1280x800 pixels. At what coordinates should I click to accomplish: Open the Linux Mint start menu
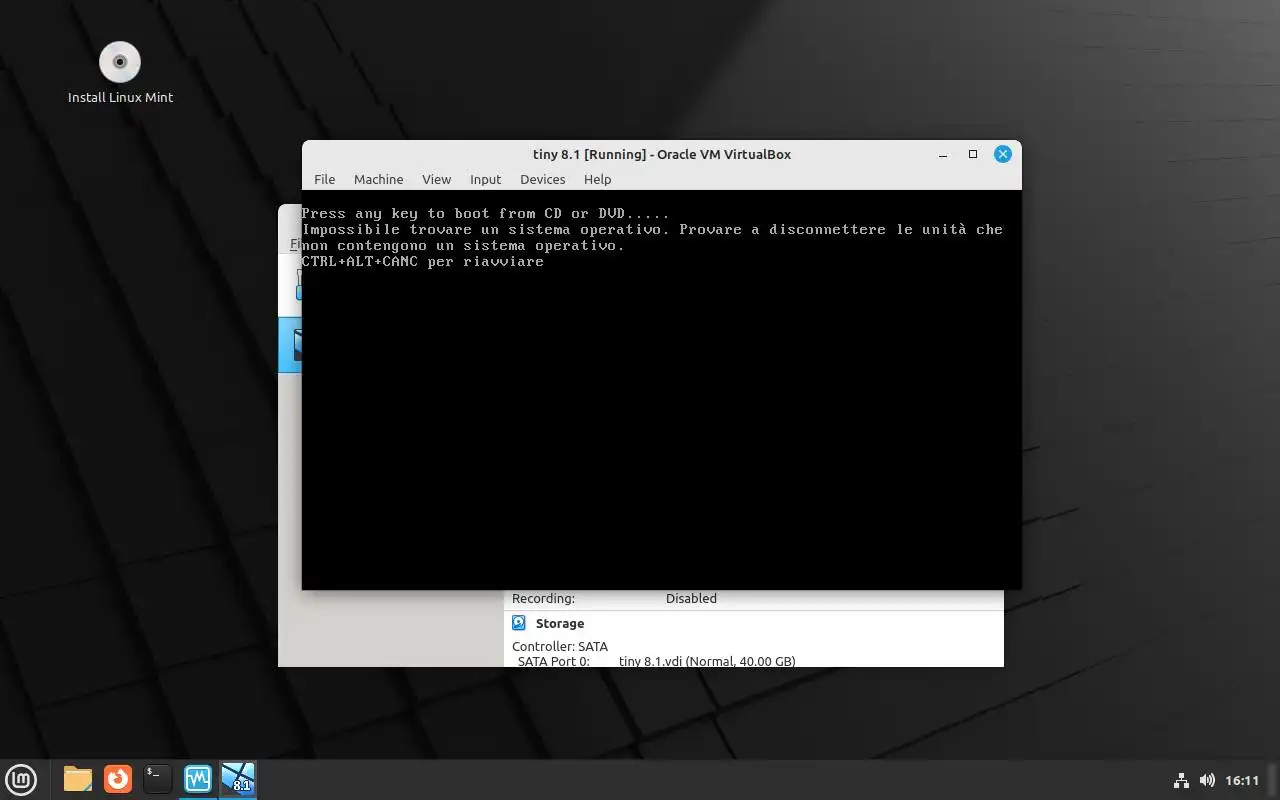21,779
